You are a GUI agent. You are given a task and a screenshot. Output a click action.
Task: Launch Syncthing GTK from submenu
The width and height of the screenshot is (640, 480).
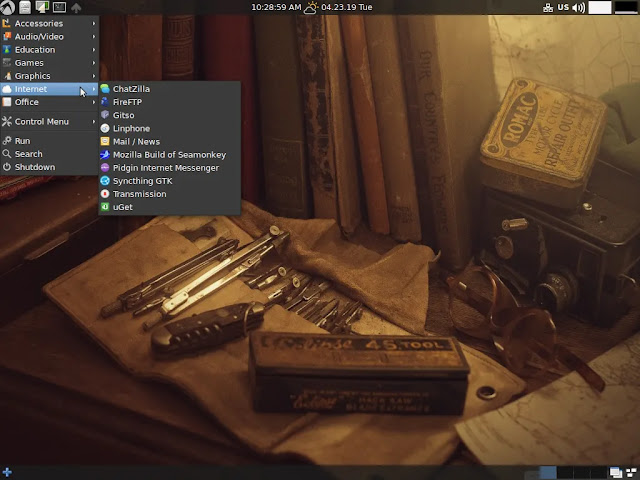pyautogui.click(x=169, y=180)
